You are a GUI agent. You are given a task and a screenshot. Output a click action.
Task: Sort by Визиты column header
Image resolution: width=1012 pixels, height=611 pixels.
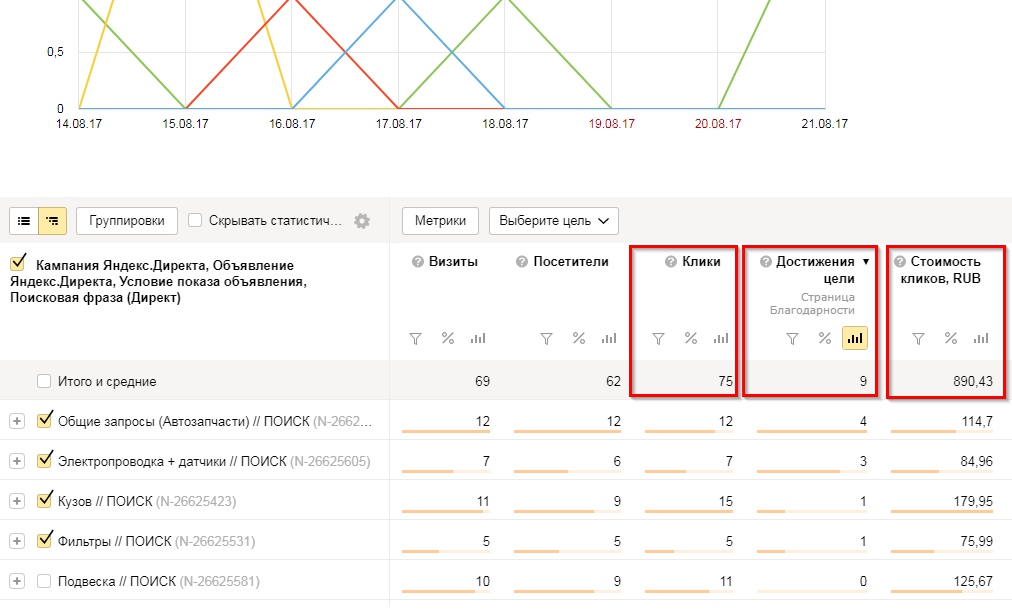tap(453, 262)
